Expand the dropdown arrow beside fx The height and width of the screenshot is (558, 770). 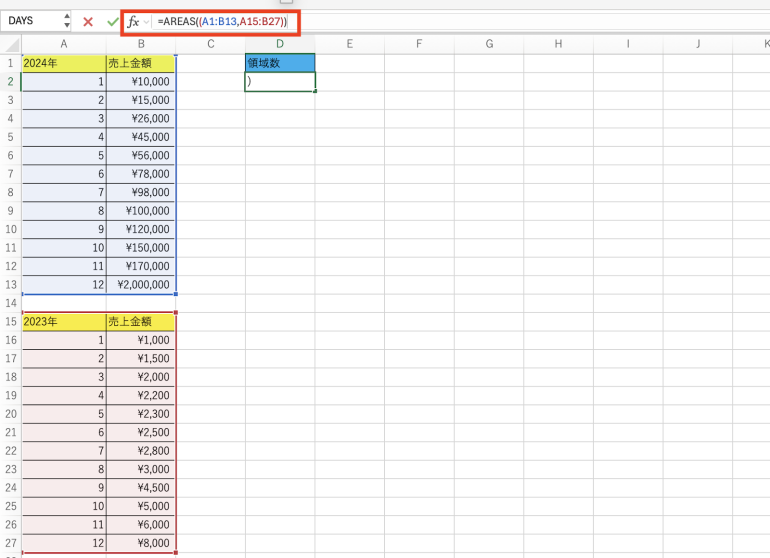point(147,21)
